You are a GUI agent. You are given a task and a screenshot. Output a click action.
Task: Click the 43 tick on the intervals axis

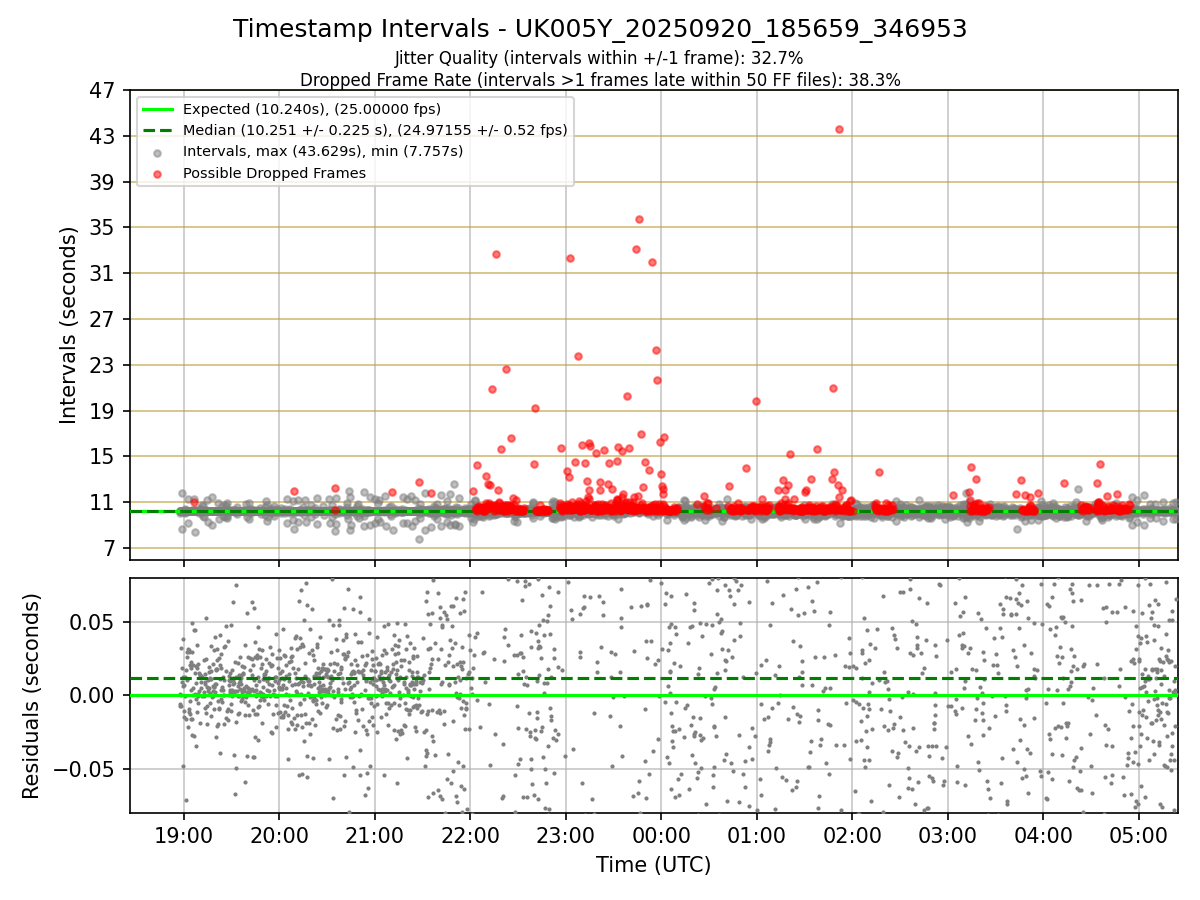click(x=103, y=136)
